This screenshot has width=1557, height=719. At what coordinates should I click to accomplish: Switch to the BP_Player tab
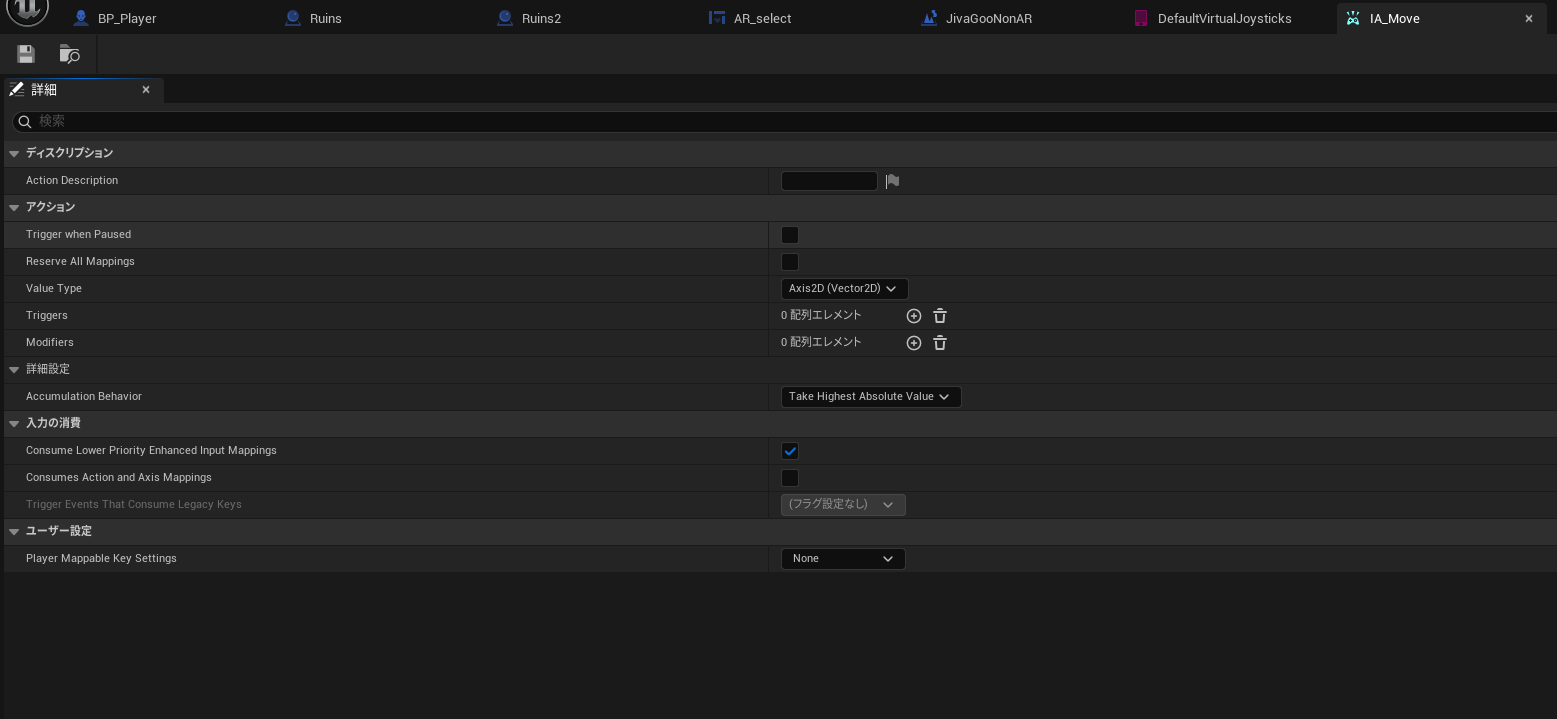tap(127, 18)
